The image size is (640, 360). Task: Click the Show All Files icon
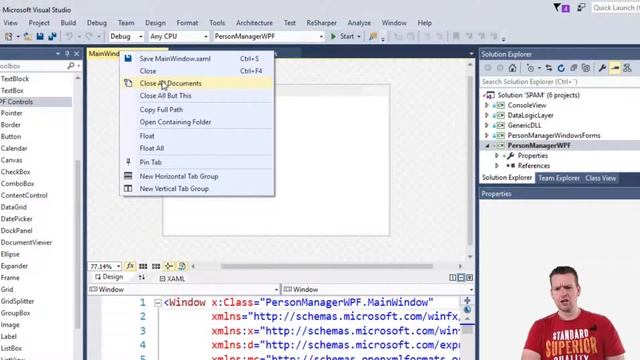pyautogui.click(x=586, y=68)
